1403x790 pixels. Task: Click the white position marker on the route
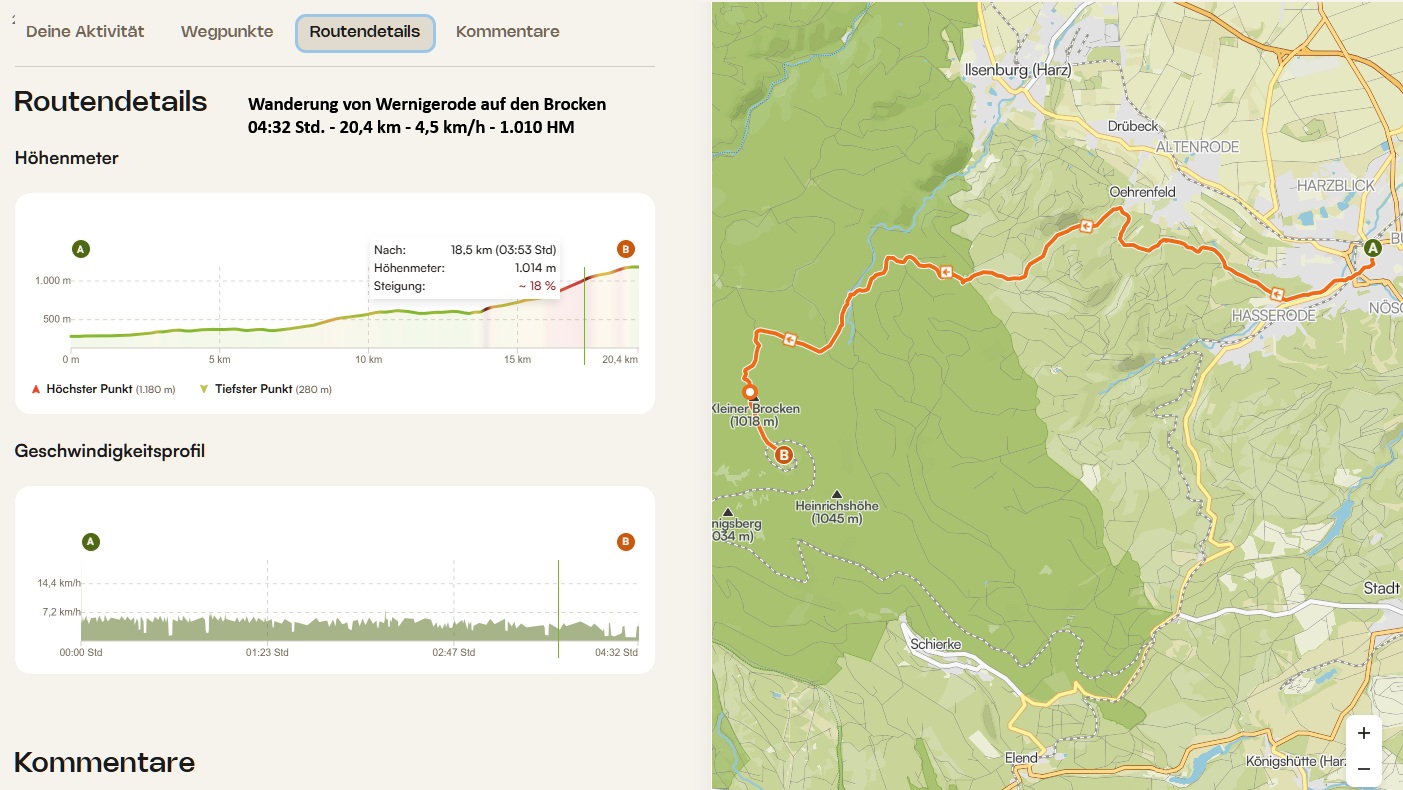[x=750, y=392]
